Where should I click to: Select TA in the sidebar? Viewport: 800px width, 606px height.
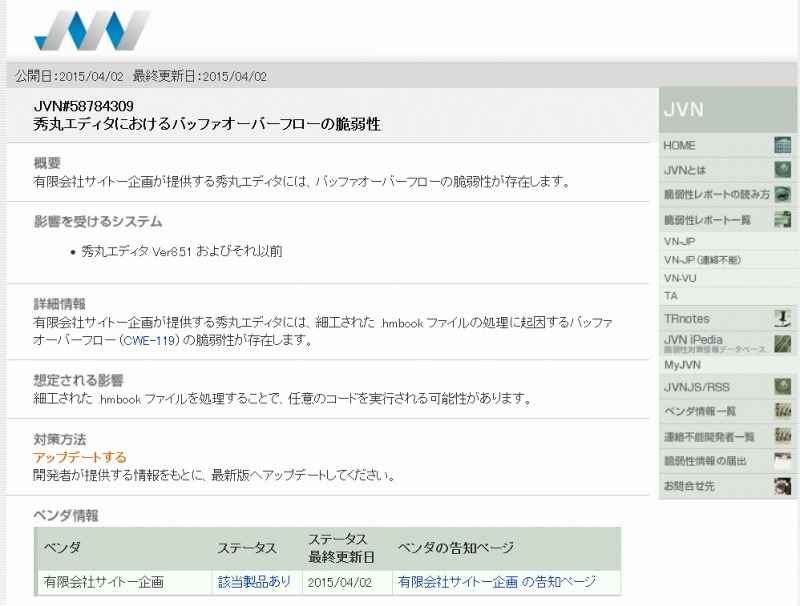pos(728,296)
